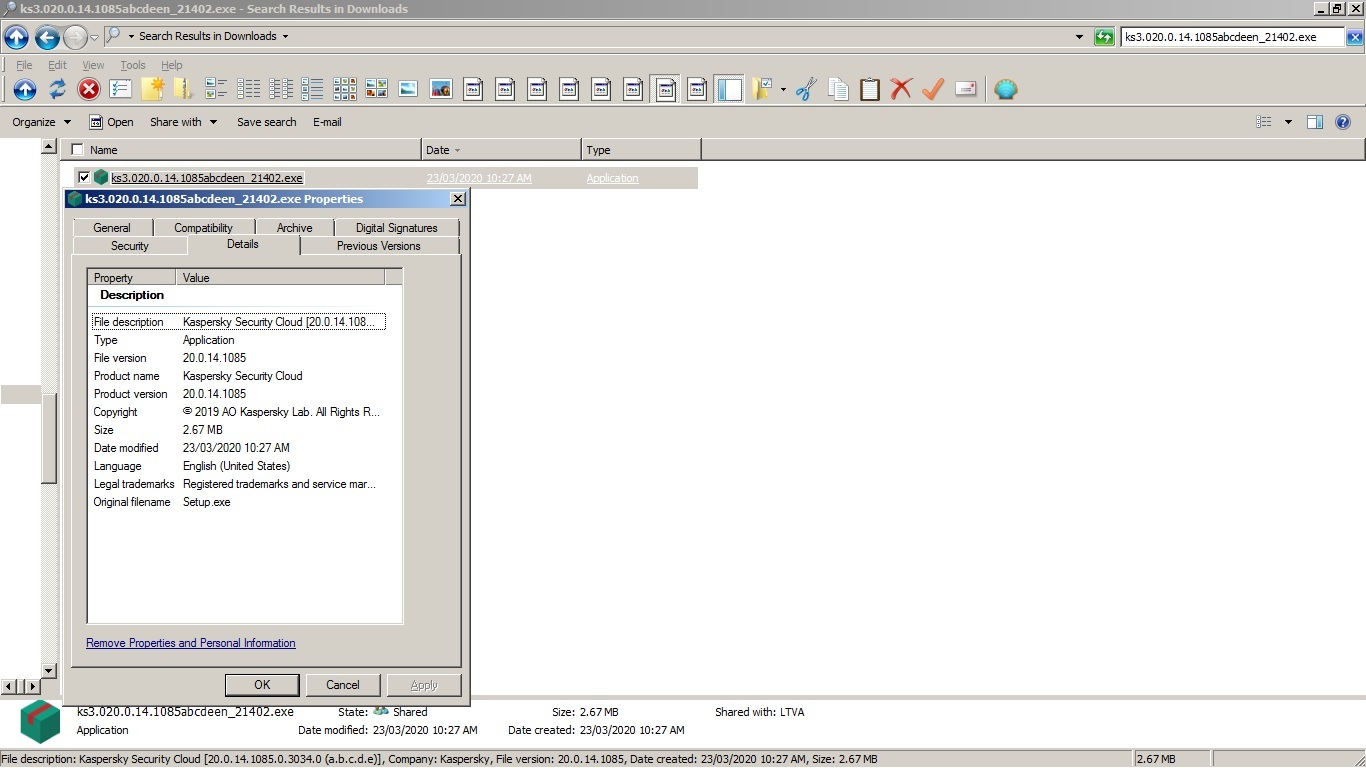Click the red X Delete icon
The image size is (1366, 768).
point(901,89)
